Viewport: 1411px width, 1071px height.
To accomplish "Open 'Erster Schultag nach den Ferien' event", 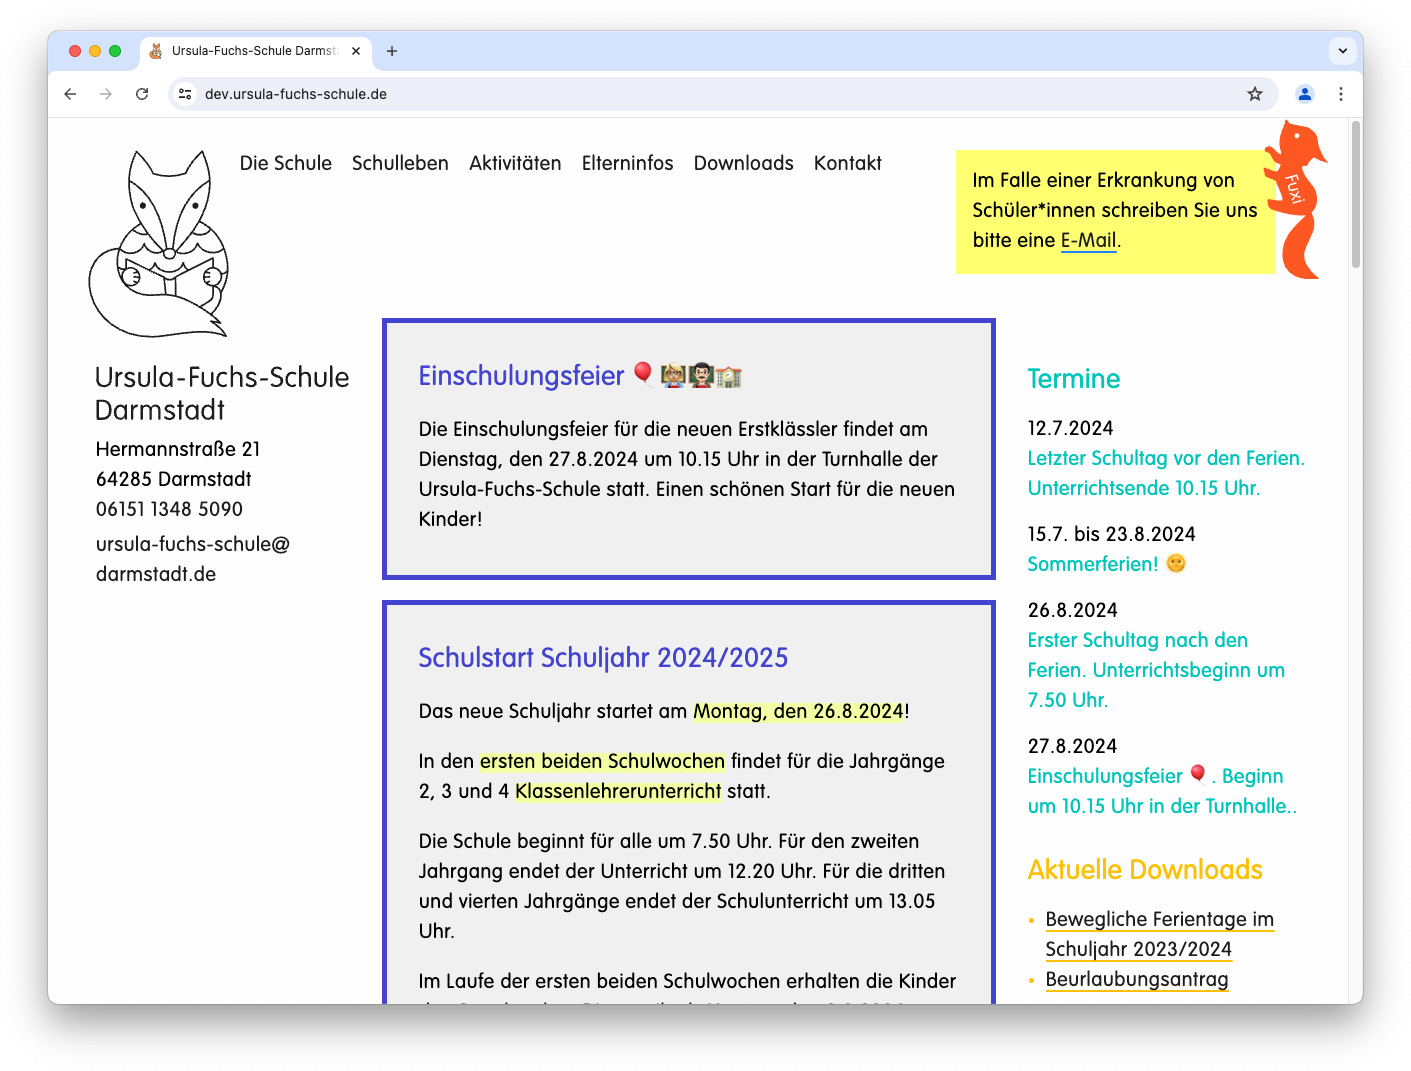I will [x=1156, y=670].
